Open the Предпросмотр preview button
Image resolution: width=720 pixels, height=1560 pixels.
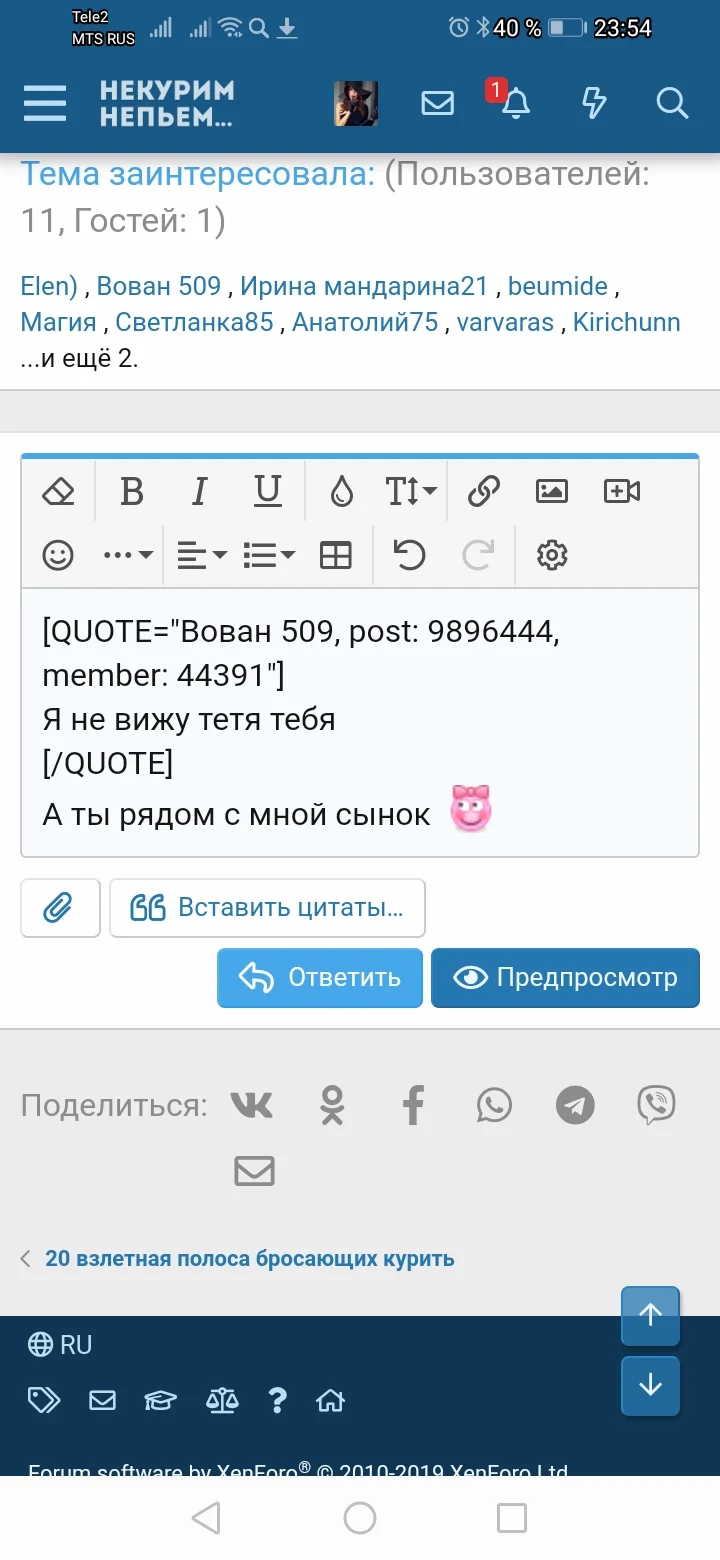pos(565,978)
